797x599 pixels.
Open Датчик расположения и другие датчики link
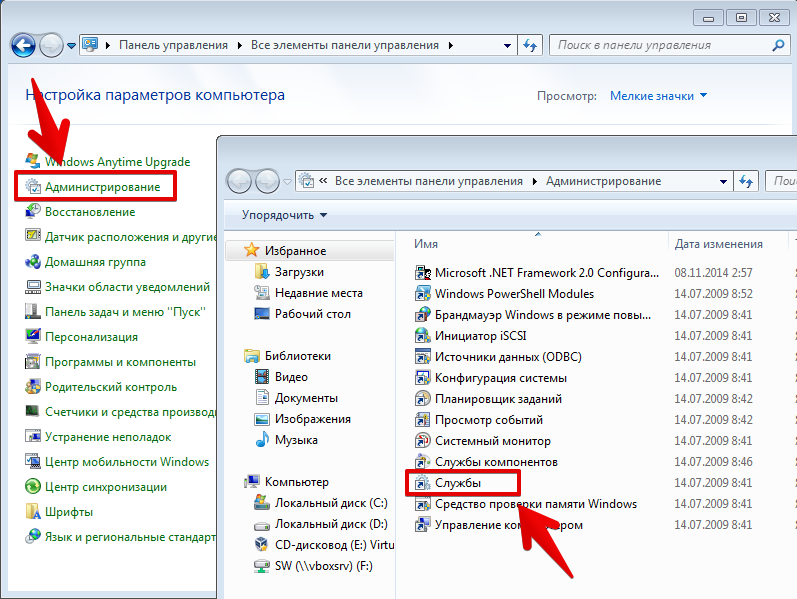(130, 236)
